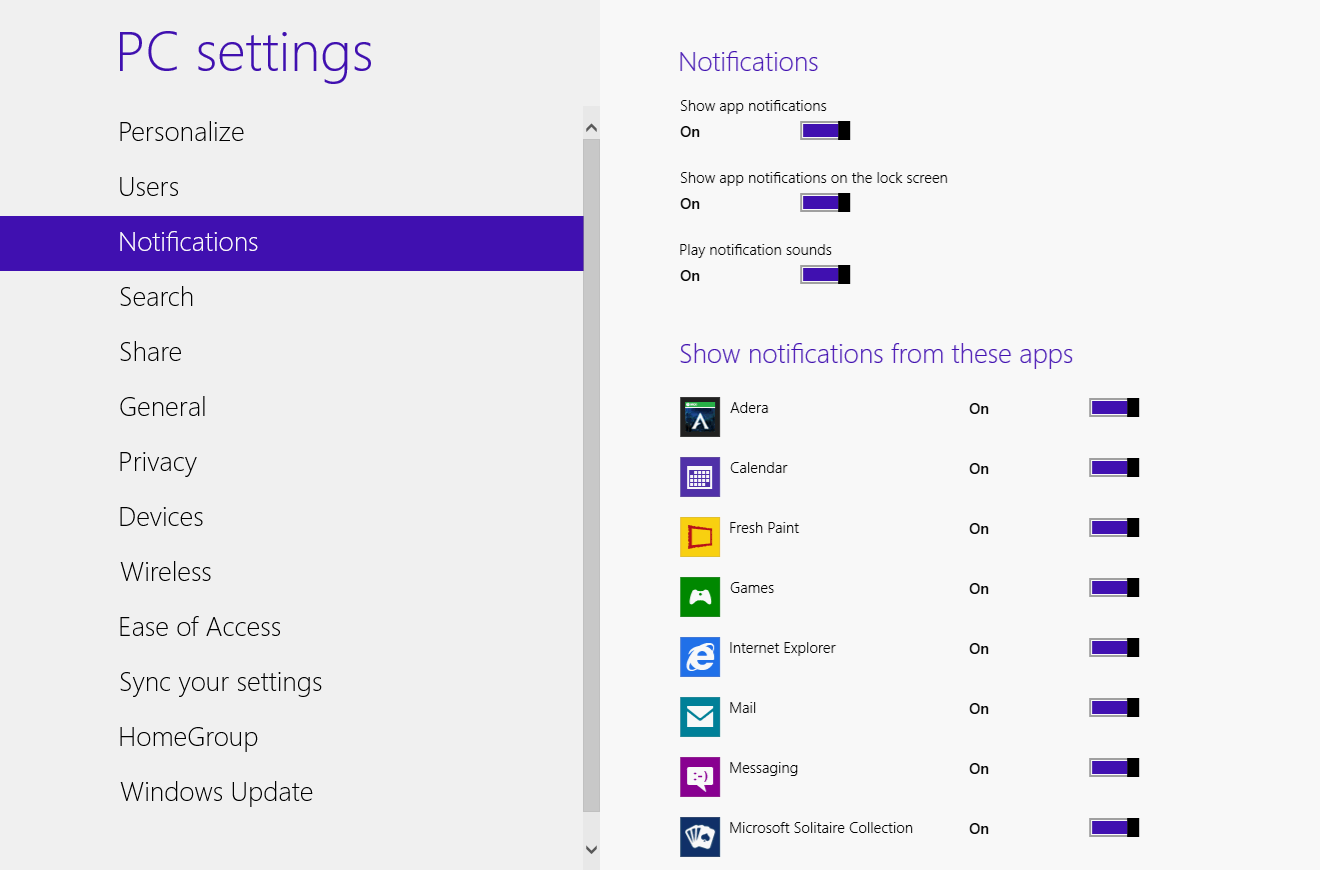Open Windows Update settings
This screenshot has height=870, width=1320.
[291, 792]
